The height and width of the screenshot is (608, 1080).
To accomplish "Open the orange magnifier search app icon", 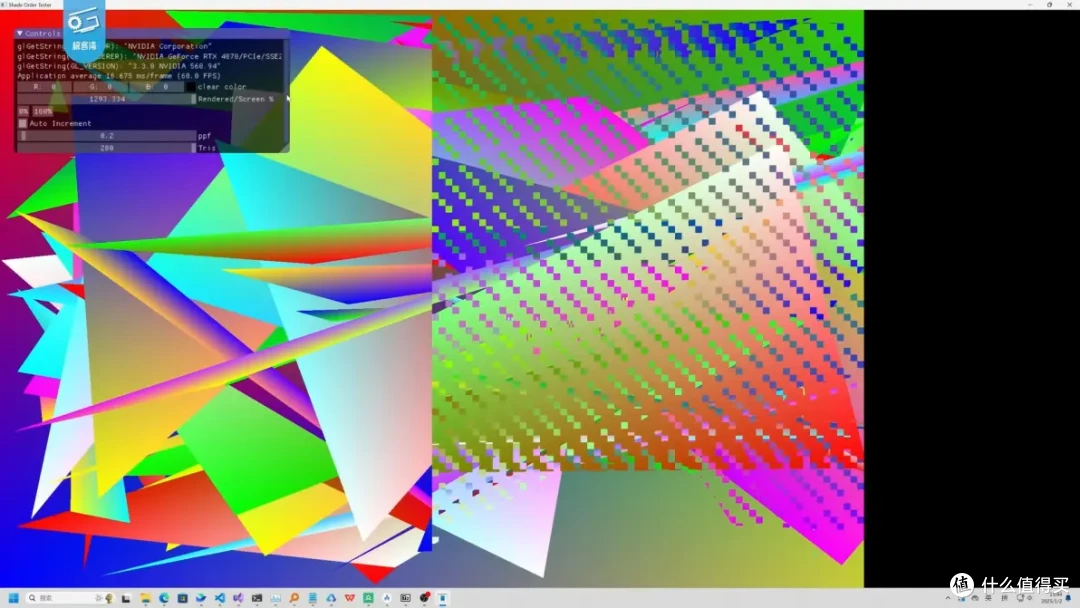I will (294, 598).
